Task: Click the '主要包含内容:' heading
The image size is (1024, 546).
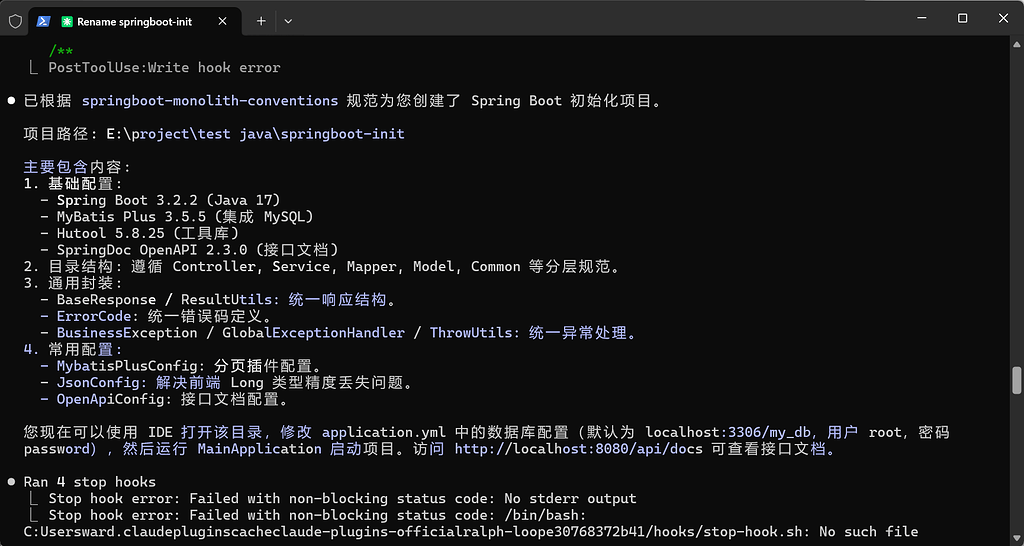Action: (77, 167)
